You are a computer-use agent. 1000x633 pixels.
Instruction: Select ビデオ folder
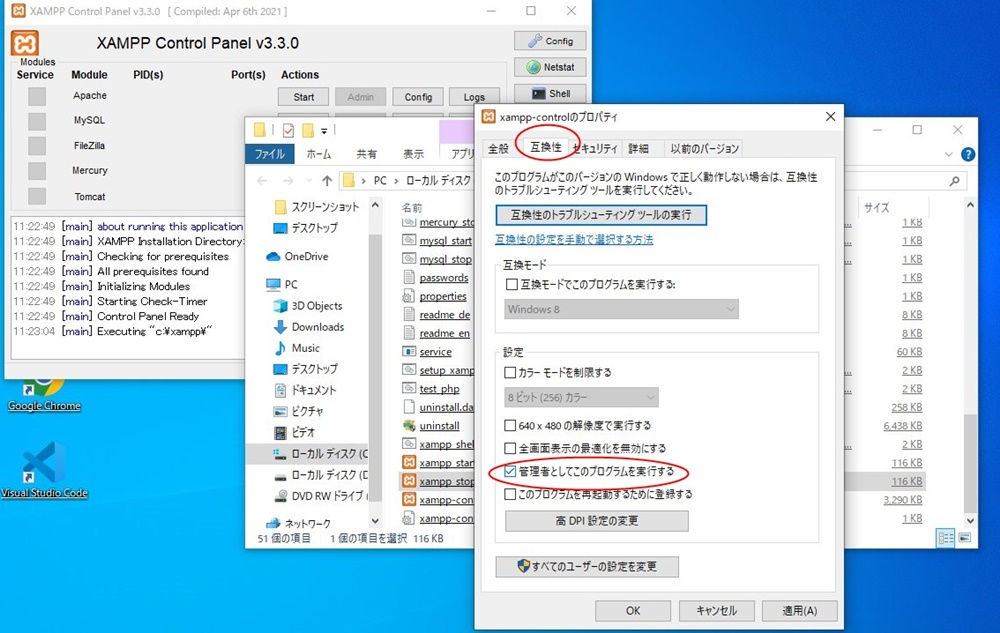point(295,432)
